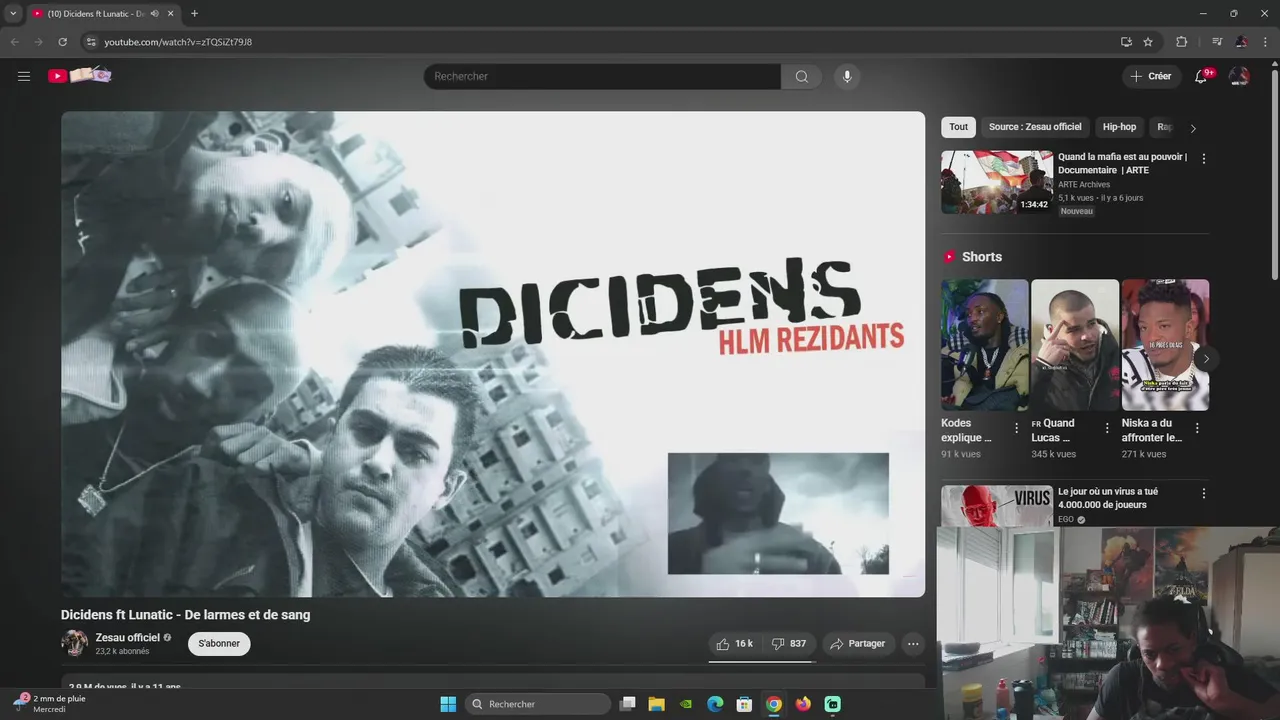
Task: Reload the page
Action: click(x=62, y=42)
